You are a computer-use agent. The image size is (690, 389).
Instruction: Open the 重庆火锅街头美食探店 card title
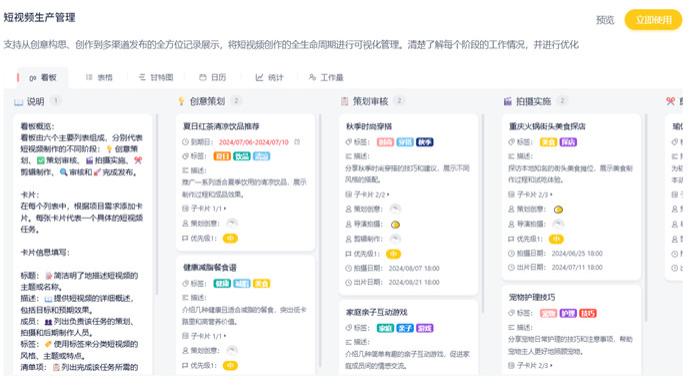click(x=547, y=126)
